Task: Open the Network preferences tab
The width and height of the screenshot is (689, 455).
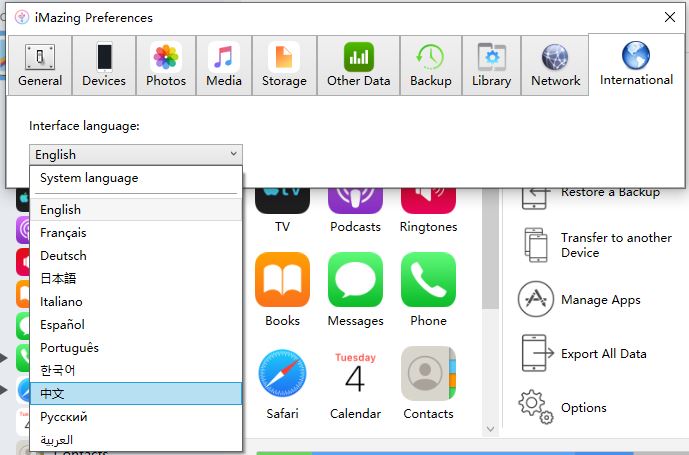Action: (555, 65)
